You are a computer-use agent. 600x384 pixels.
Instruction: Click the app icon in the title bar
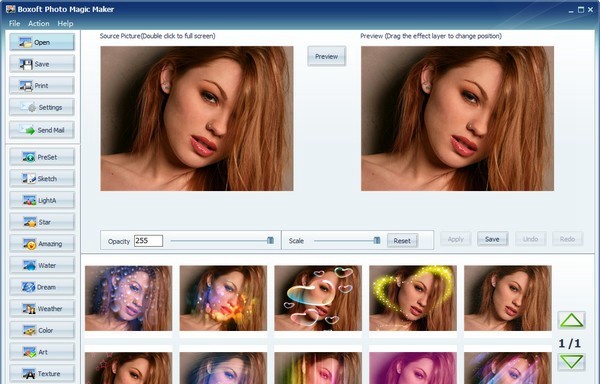[x=10, y=9]
